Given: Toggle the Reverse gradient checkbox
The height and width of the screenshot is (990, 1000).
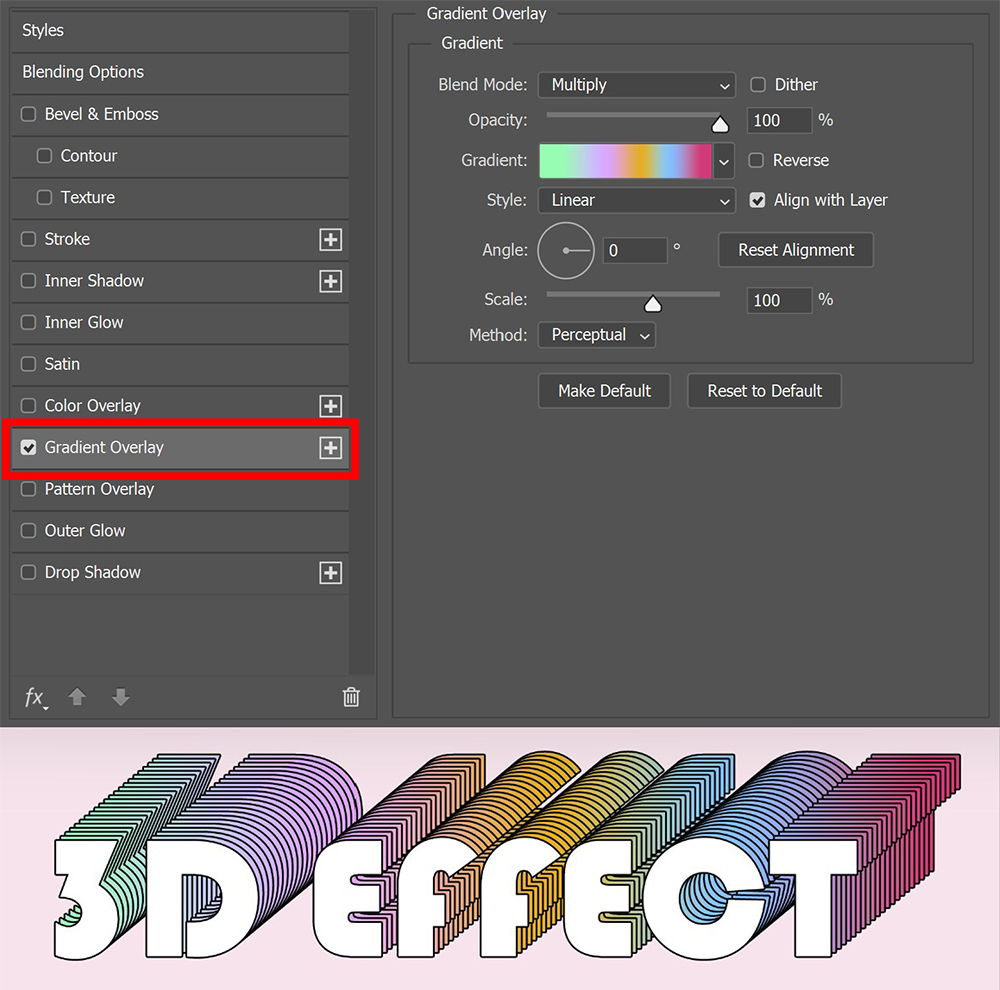Looking at the screenshot, I should tap(756, 160).
